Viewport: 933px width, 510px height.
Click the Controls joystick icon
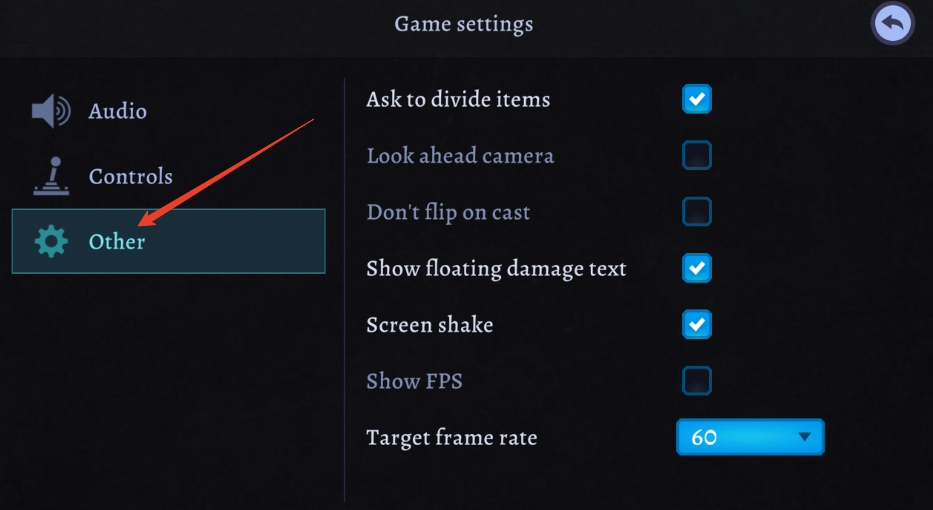(51, 176)
